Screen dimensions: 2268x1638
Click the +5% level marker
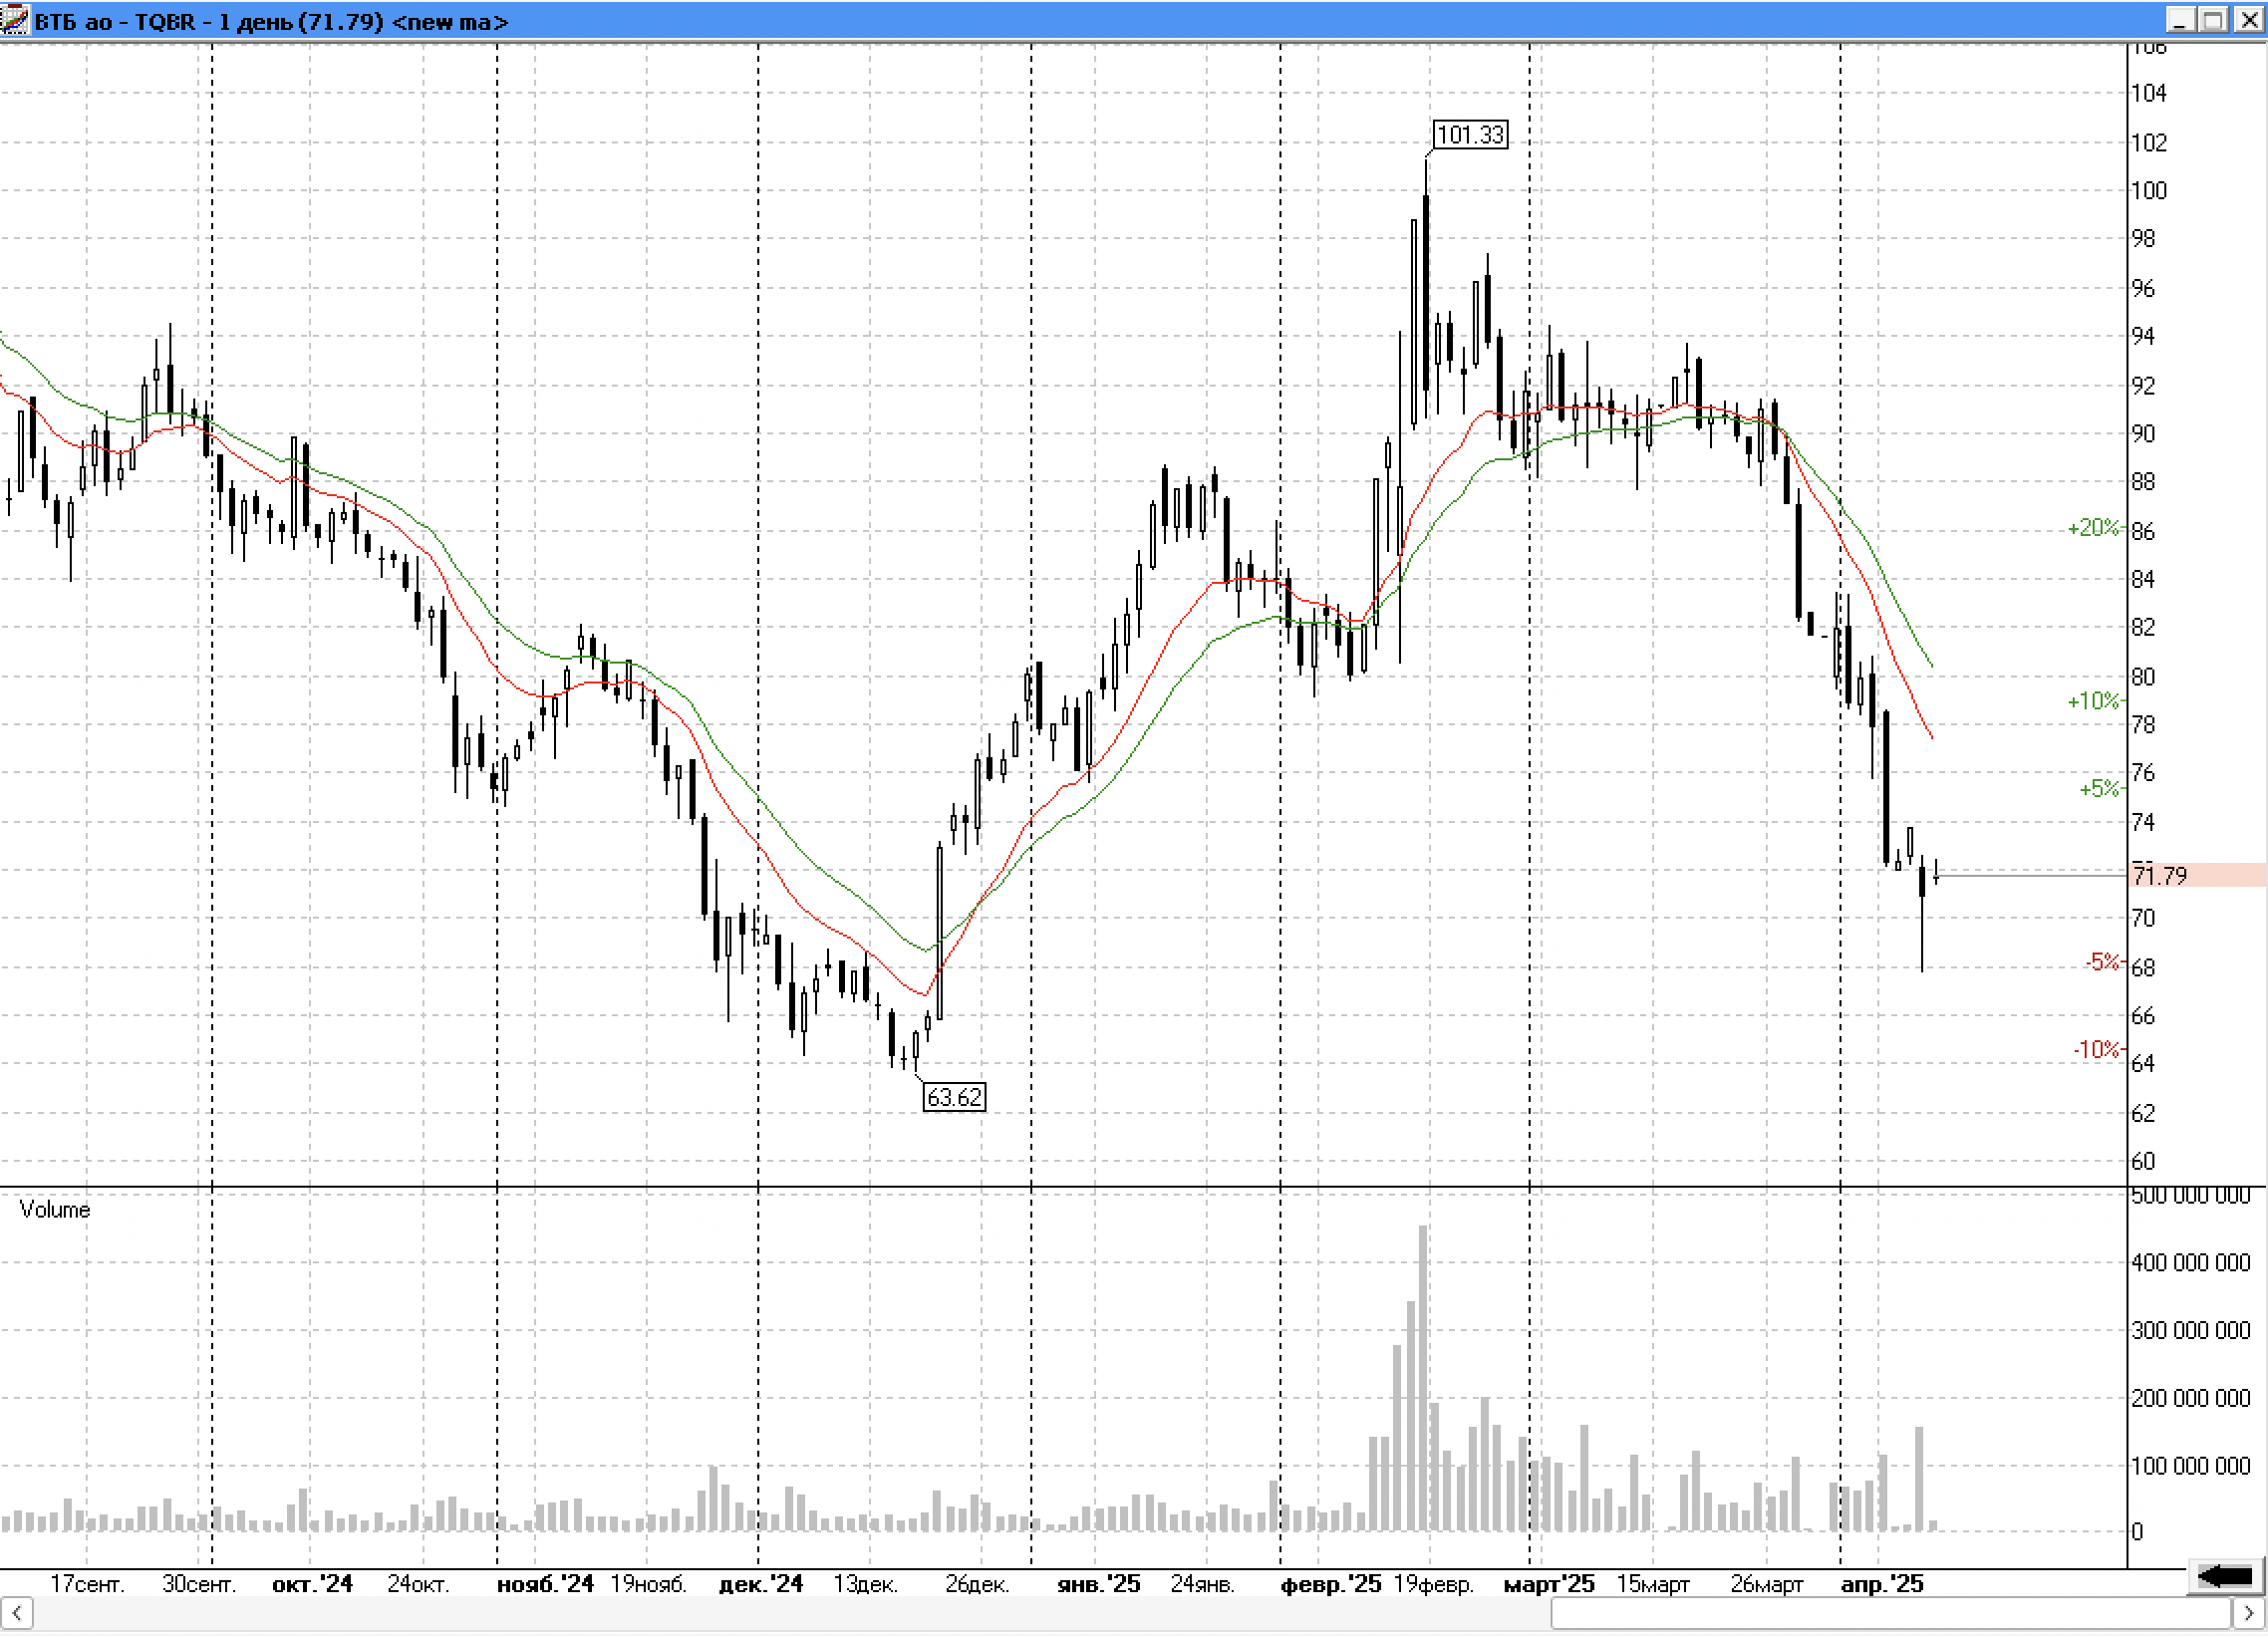click(x=2098, y=789)
